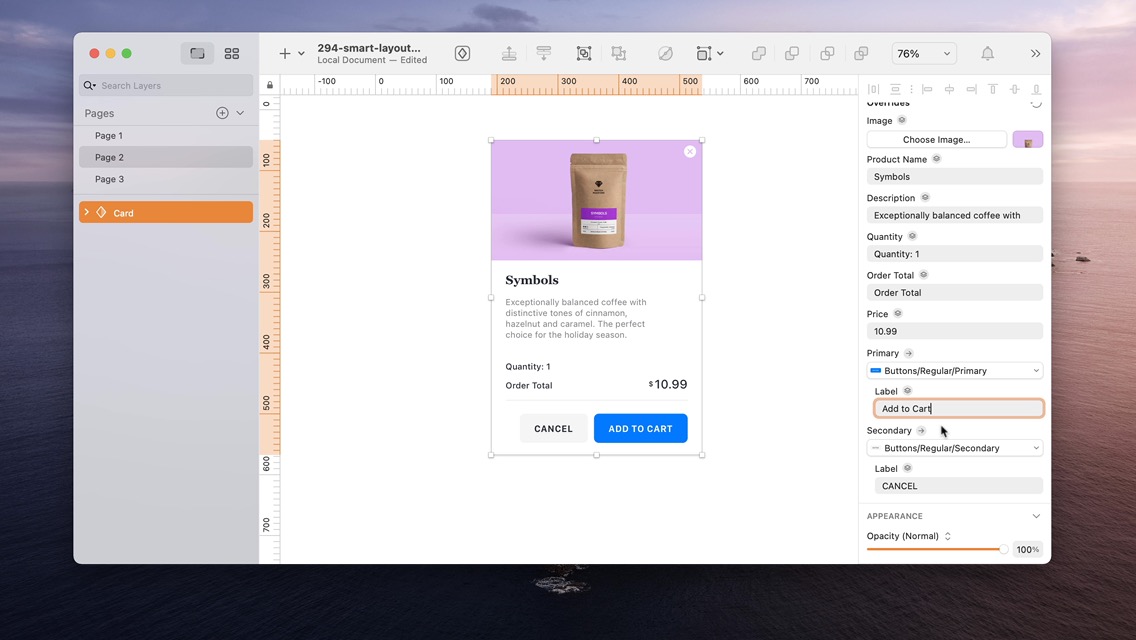The height and width of the screenshot is (640, 1136).
Task: Click the add page plus button
Action: (x=221, y=113)
